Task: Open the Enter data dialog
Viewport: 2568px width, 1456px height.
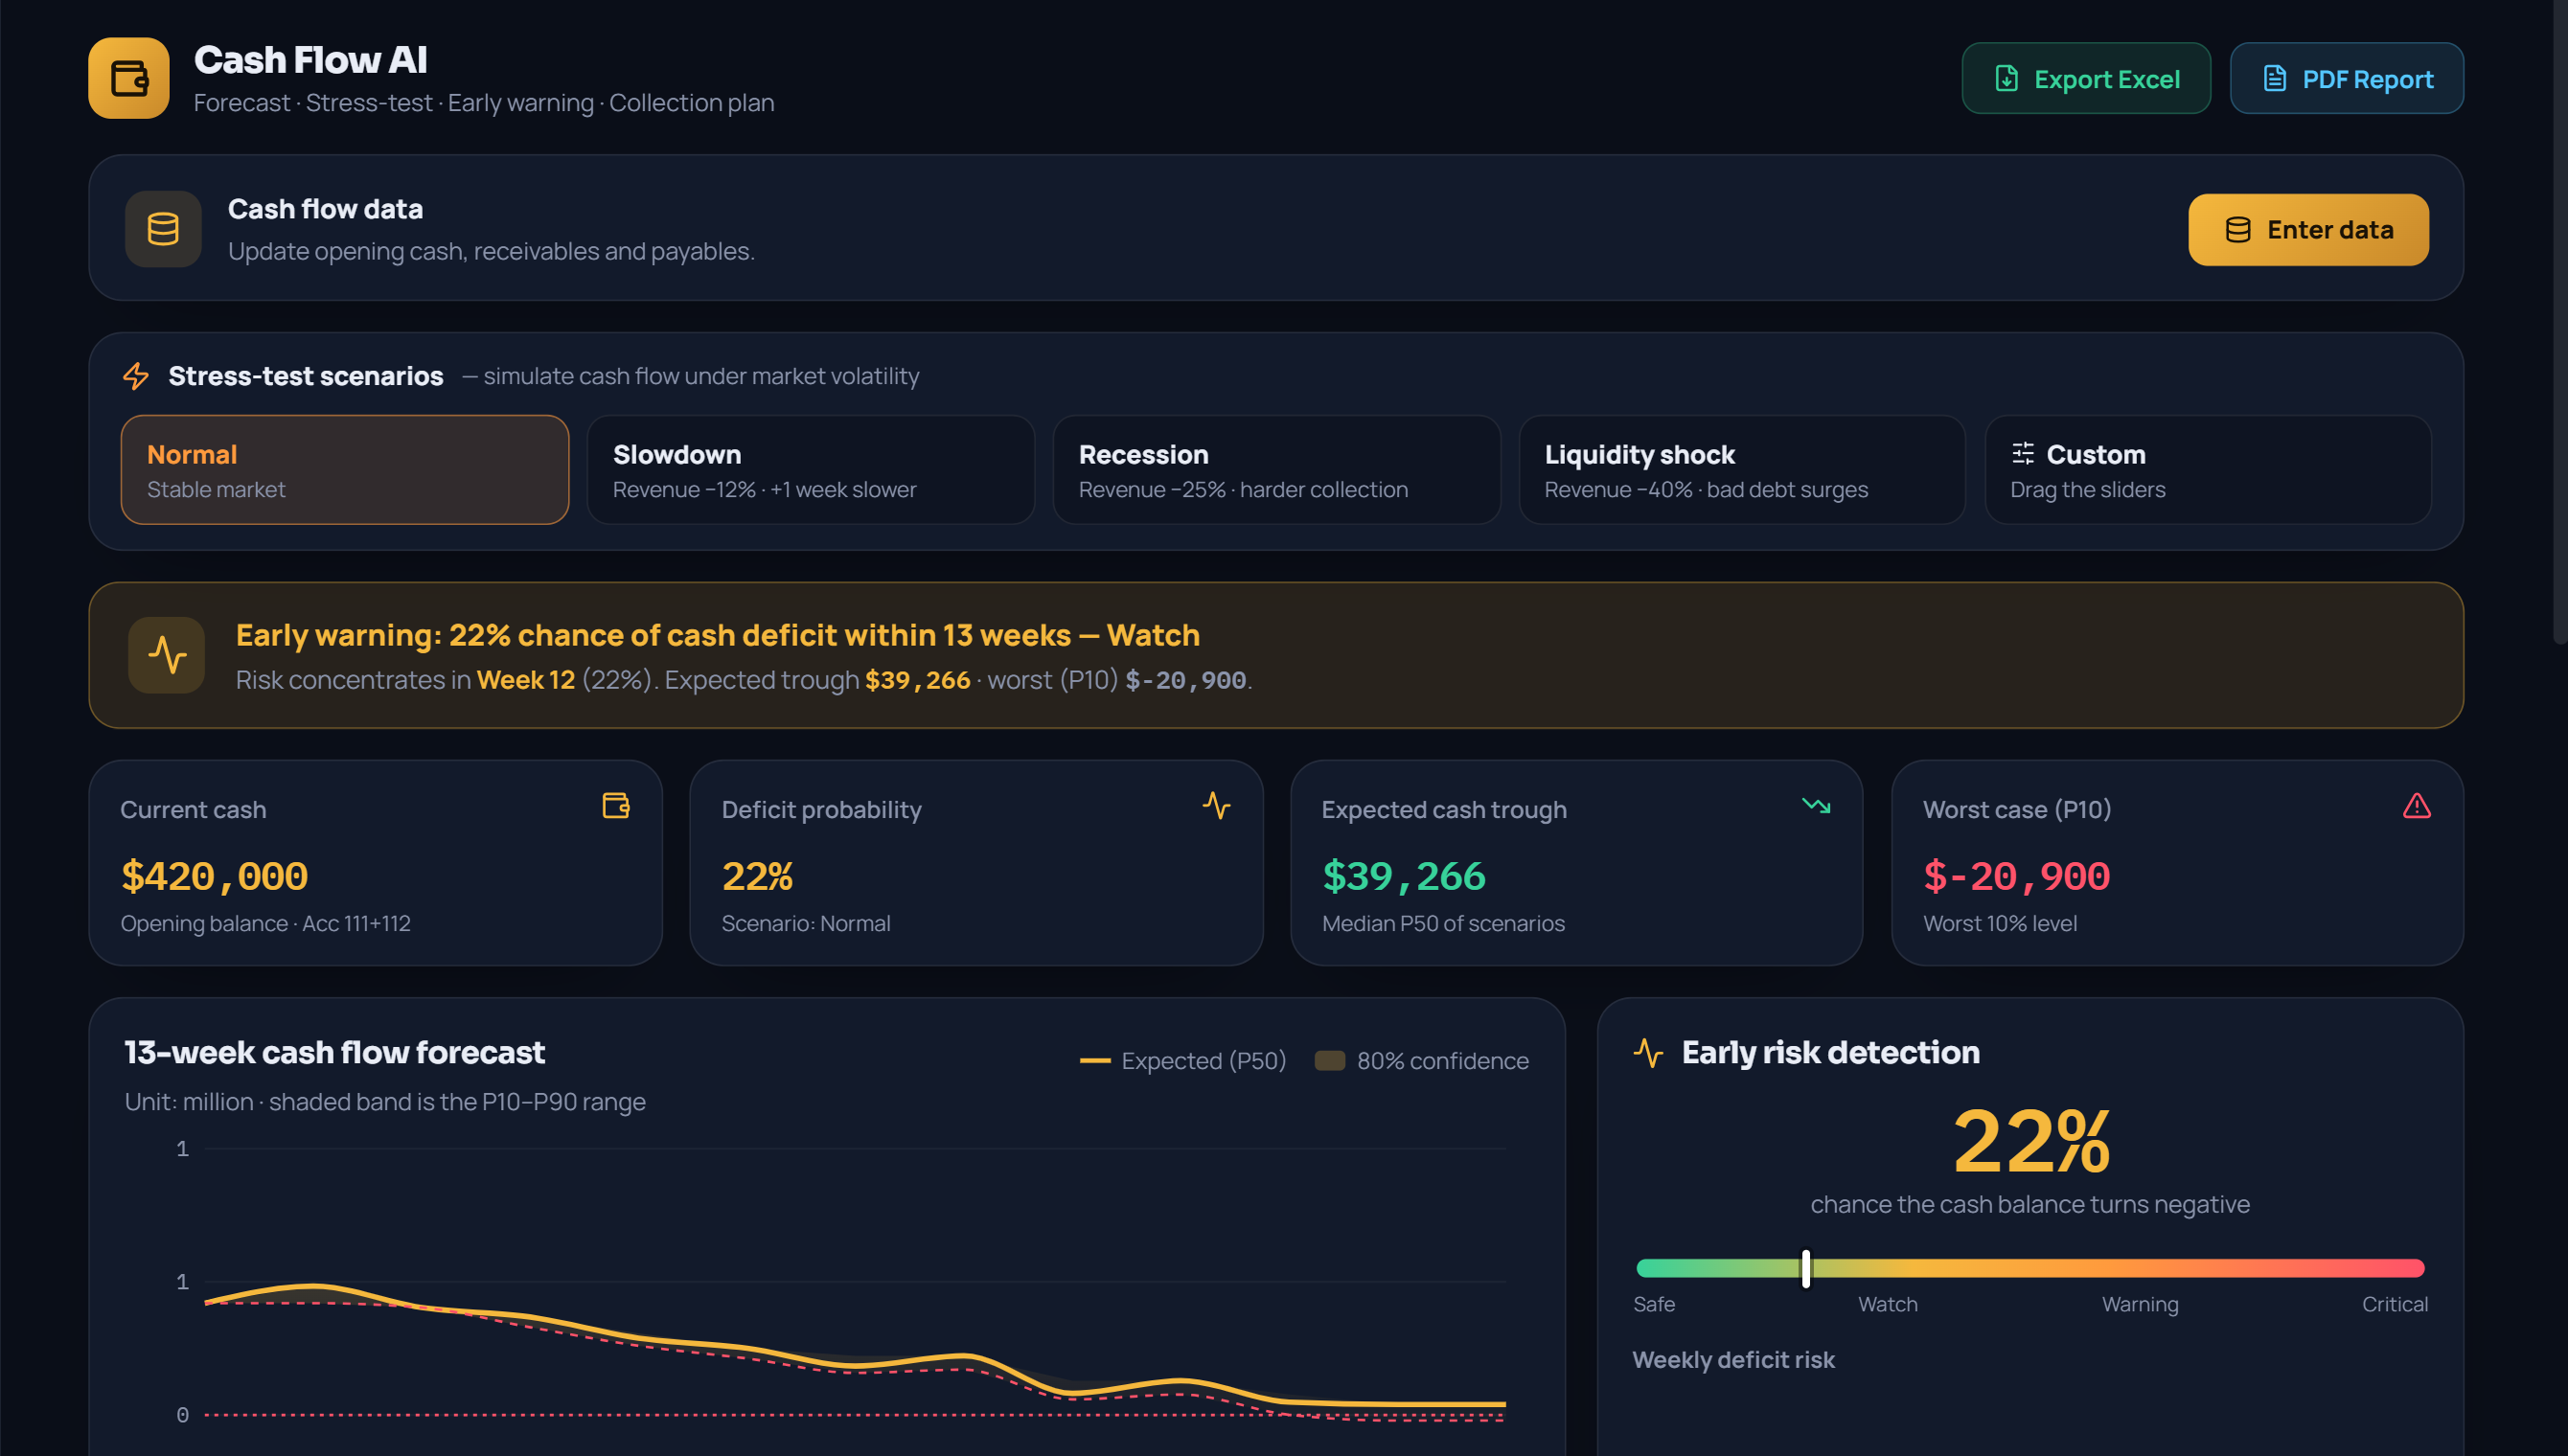Action: click(2308, 230)
